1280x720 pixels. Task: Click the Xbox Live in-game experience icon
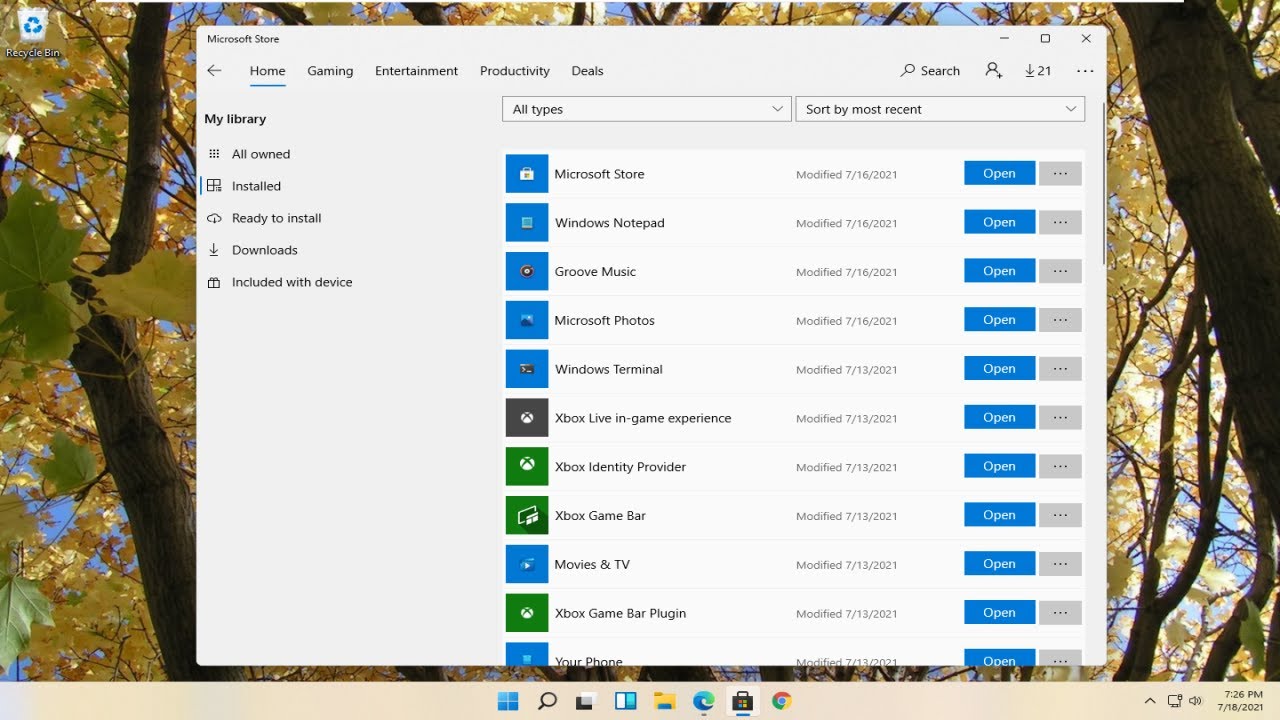tap(527, 418)
